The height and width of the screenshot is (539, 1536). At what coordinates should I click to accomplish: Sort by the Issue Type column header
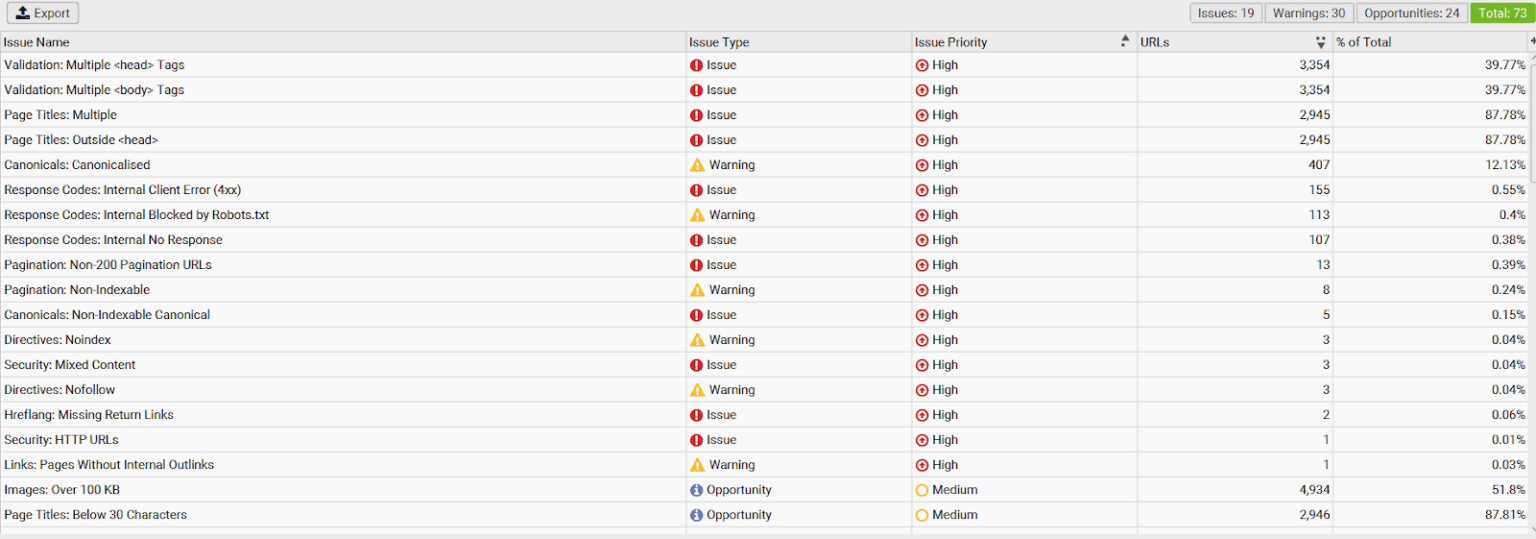pos(718,42)
